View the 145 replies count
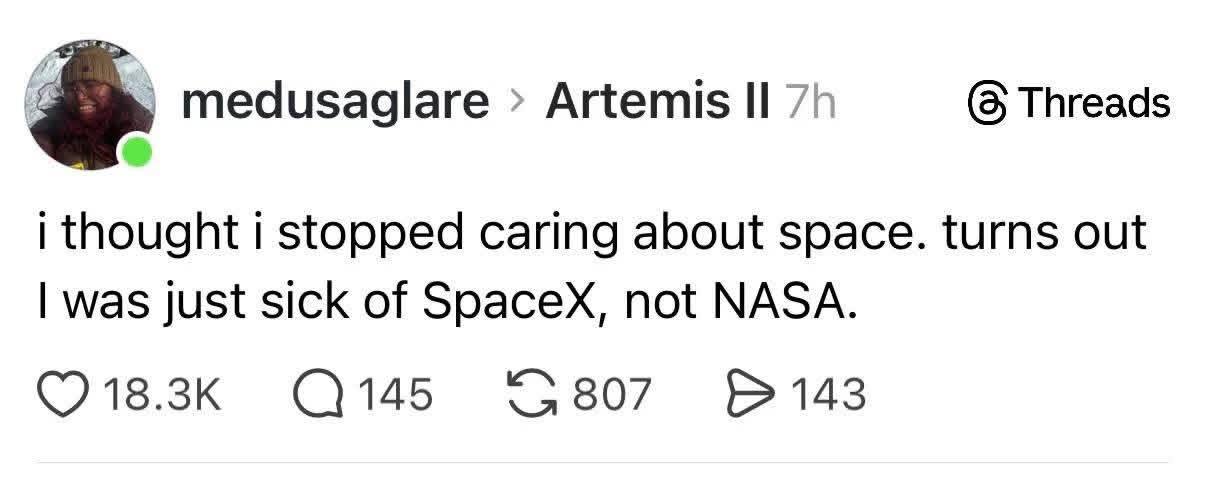This screenshot has width=1205, height=503. (394, 394)
